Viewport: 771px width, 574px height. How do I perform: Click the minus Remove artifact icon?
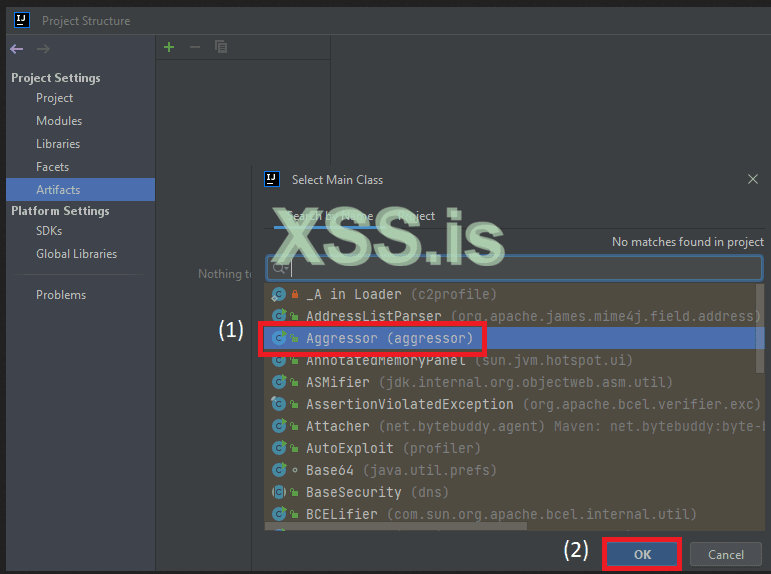pyautogui.click(x=195, y=47)
